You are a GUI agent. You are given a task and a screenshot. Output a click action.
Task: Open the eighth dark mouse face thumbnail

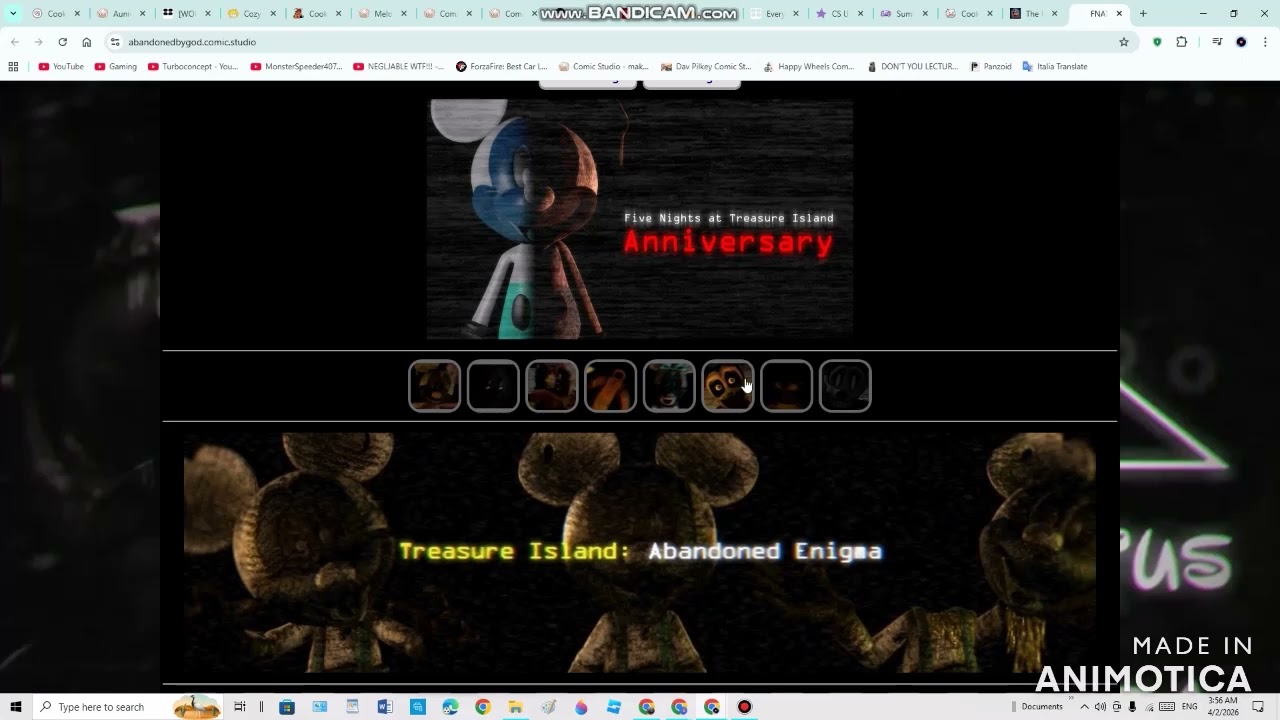pos(845,386)
